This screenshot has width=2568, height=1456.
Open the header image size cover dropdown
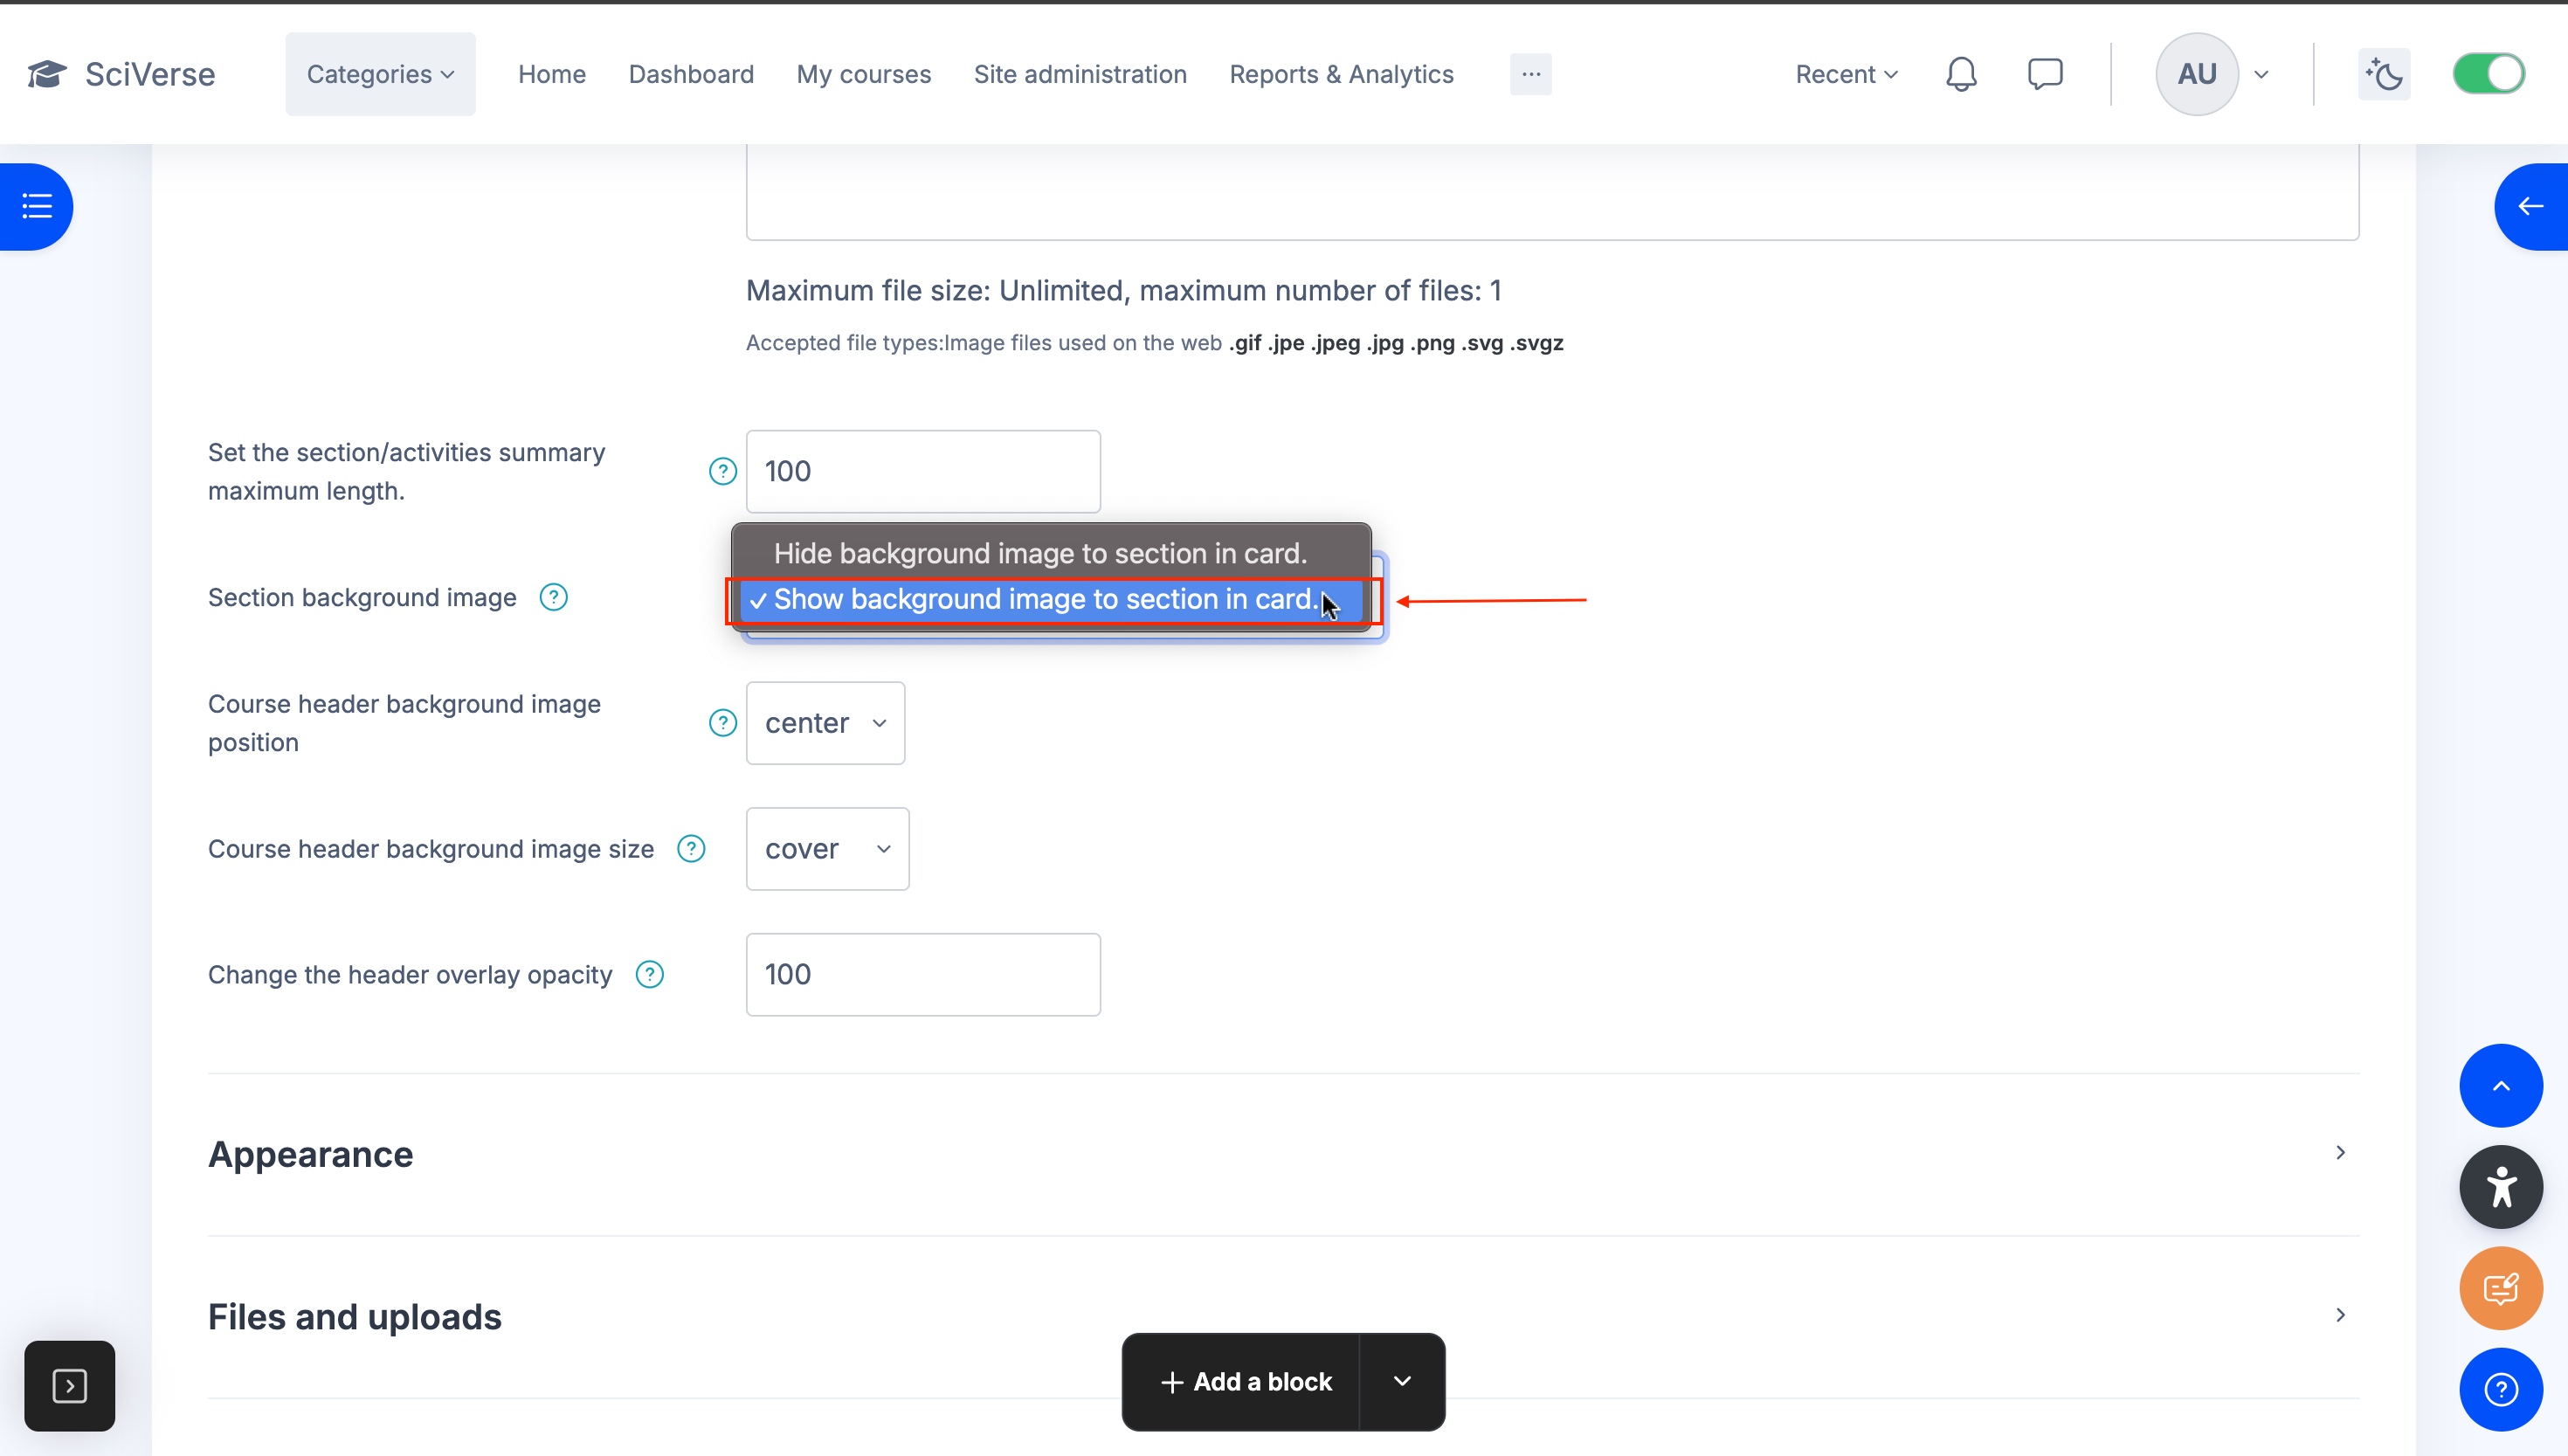pyautogui.click(x=827, y=849)
